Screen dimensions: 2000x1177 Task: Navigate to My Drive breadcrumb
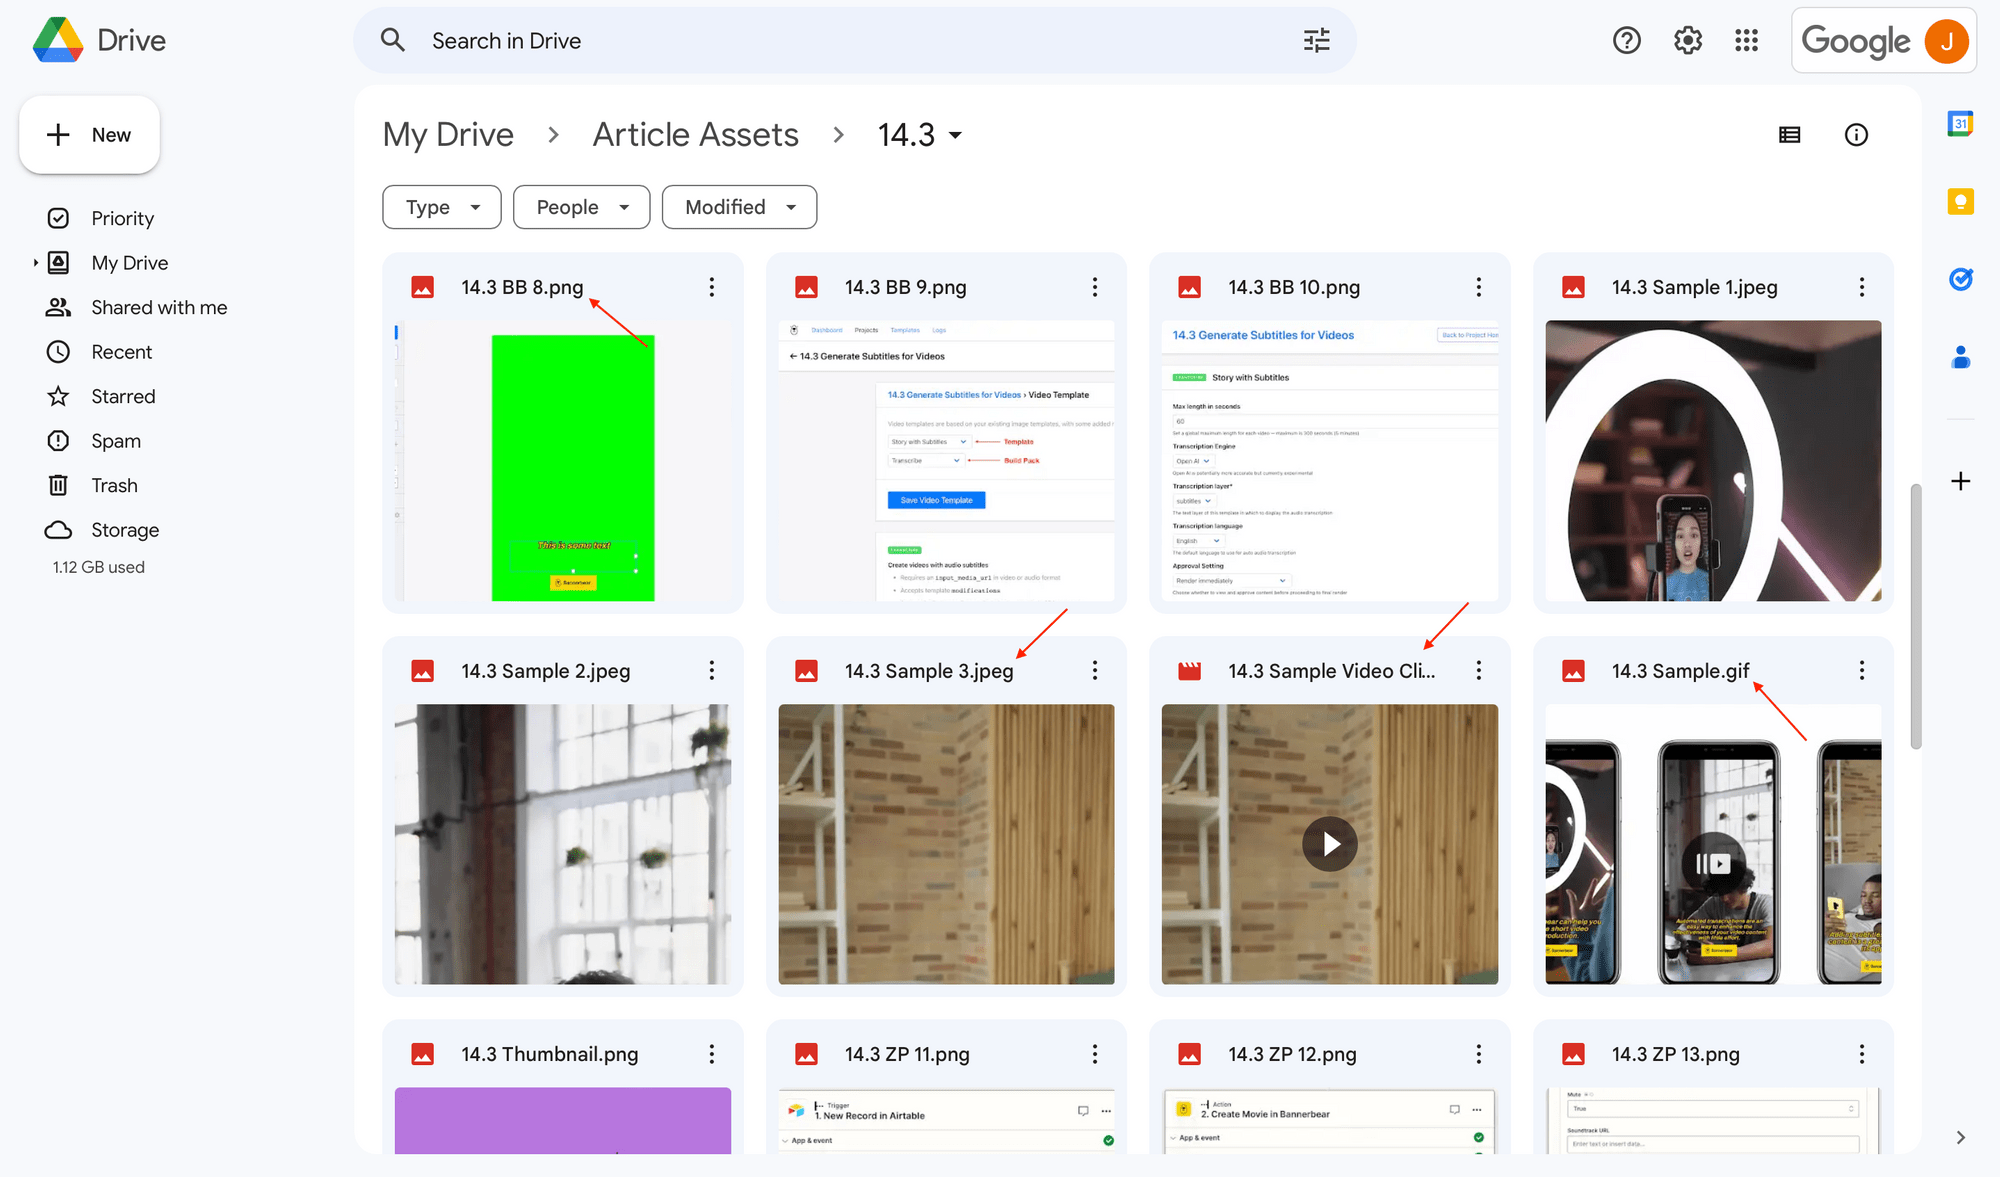(x=448, y=135)
